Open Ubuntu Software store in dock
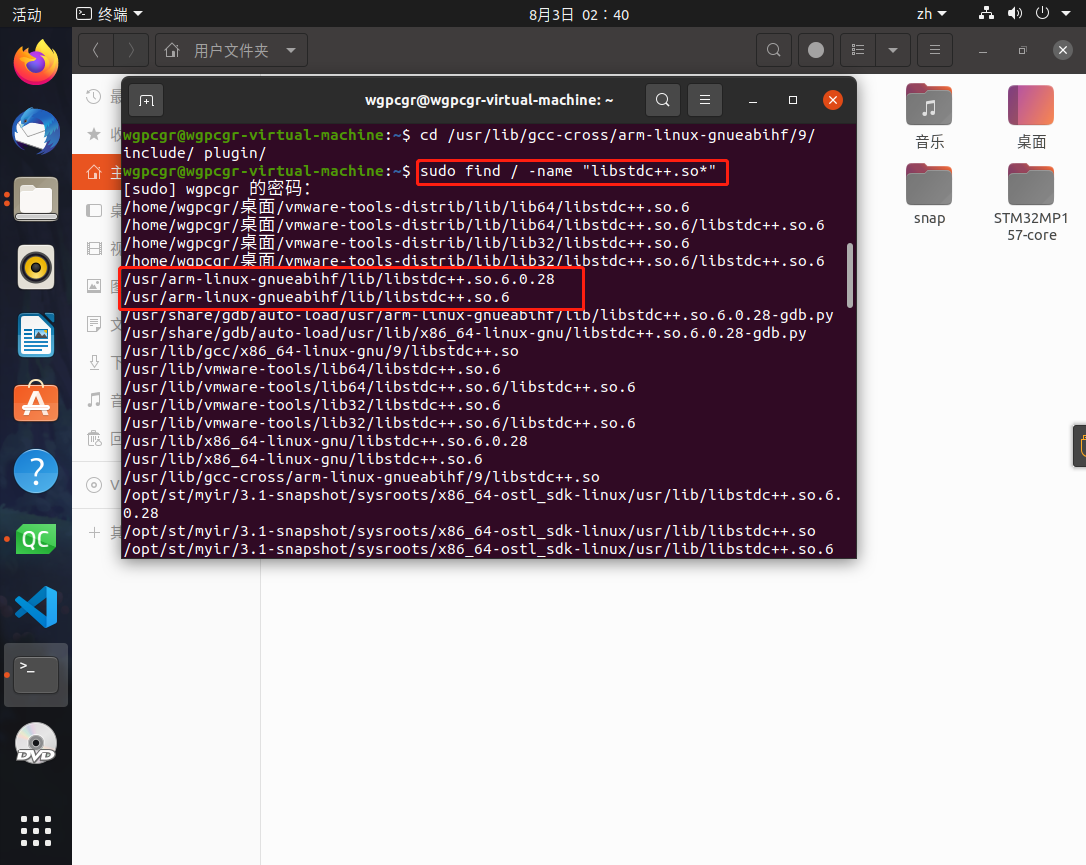This screenshot has height=865, width=1086. [x=36, y=402]
